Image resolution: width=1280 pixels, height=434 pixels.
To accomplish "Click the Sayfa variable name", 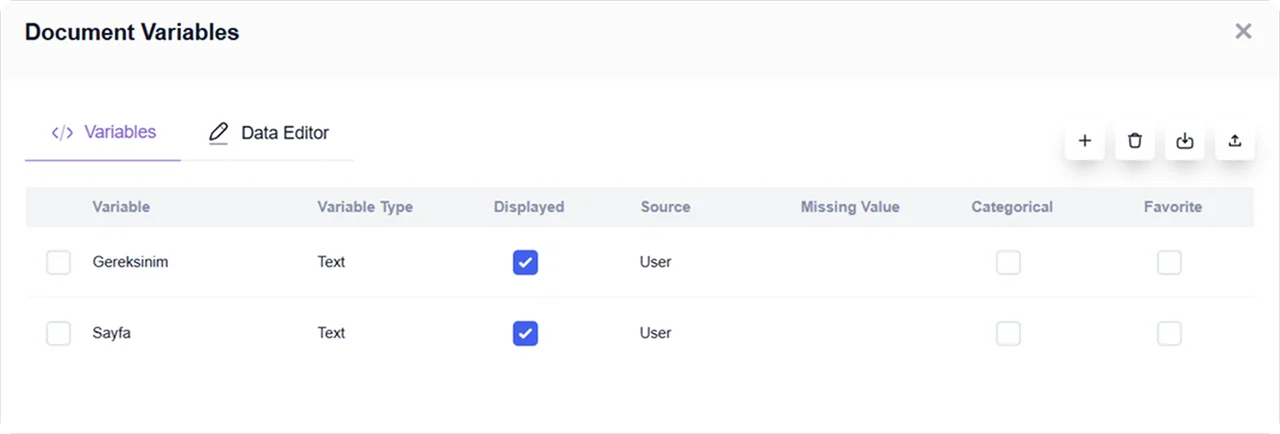I will (111, 333).
